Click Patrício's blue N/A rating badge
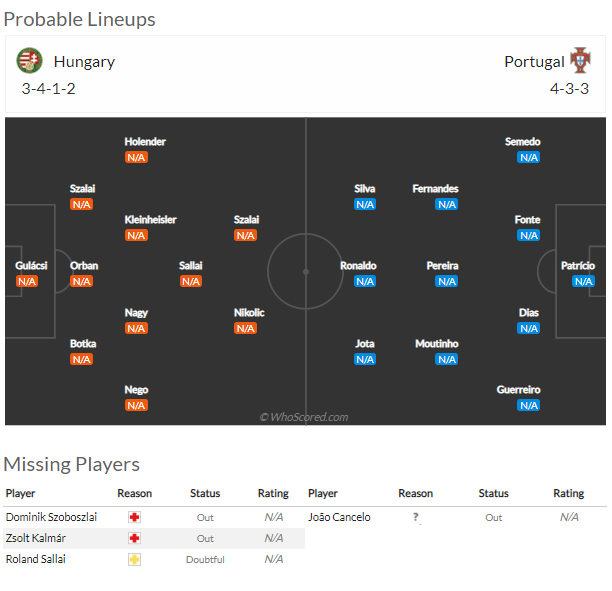Screen dimensions: 612x591 584,281
